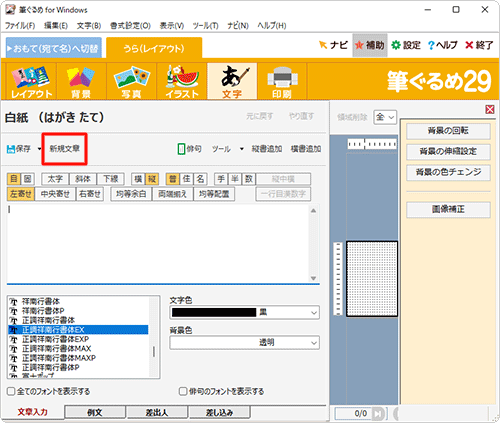Screen dimensions: 500x423
Task: Open the 表示(V) menu
Action: coord(172,26)
